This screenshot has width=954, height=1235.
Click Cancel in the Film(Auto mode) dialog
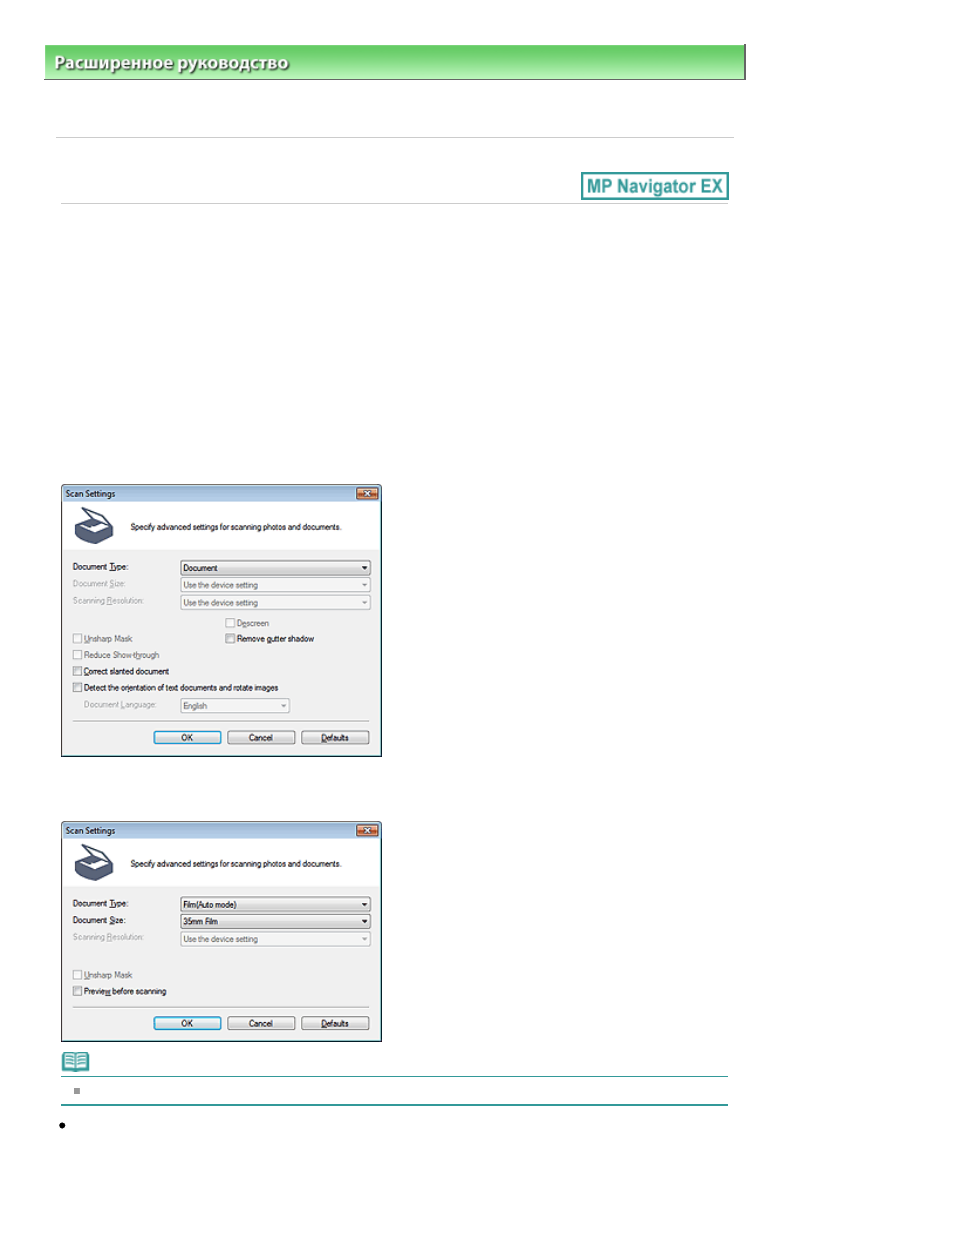click(x=261, y=1024)
